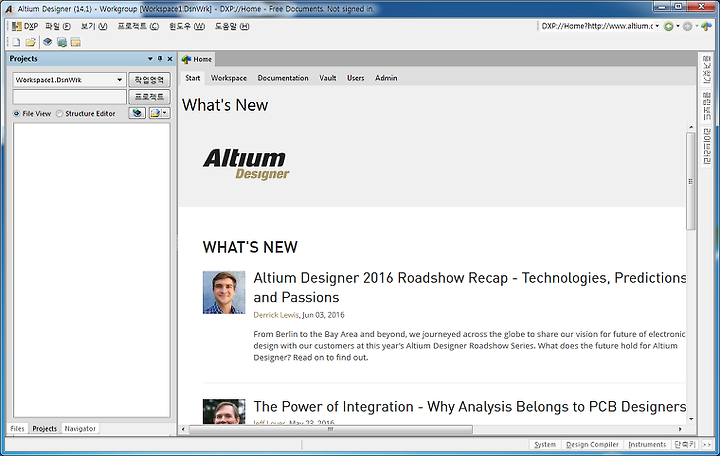The height and width of the screenshot is (456, 720).
Task: Pin the Projects panel
Action: pyautogui.click(x=160, y=59)
